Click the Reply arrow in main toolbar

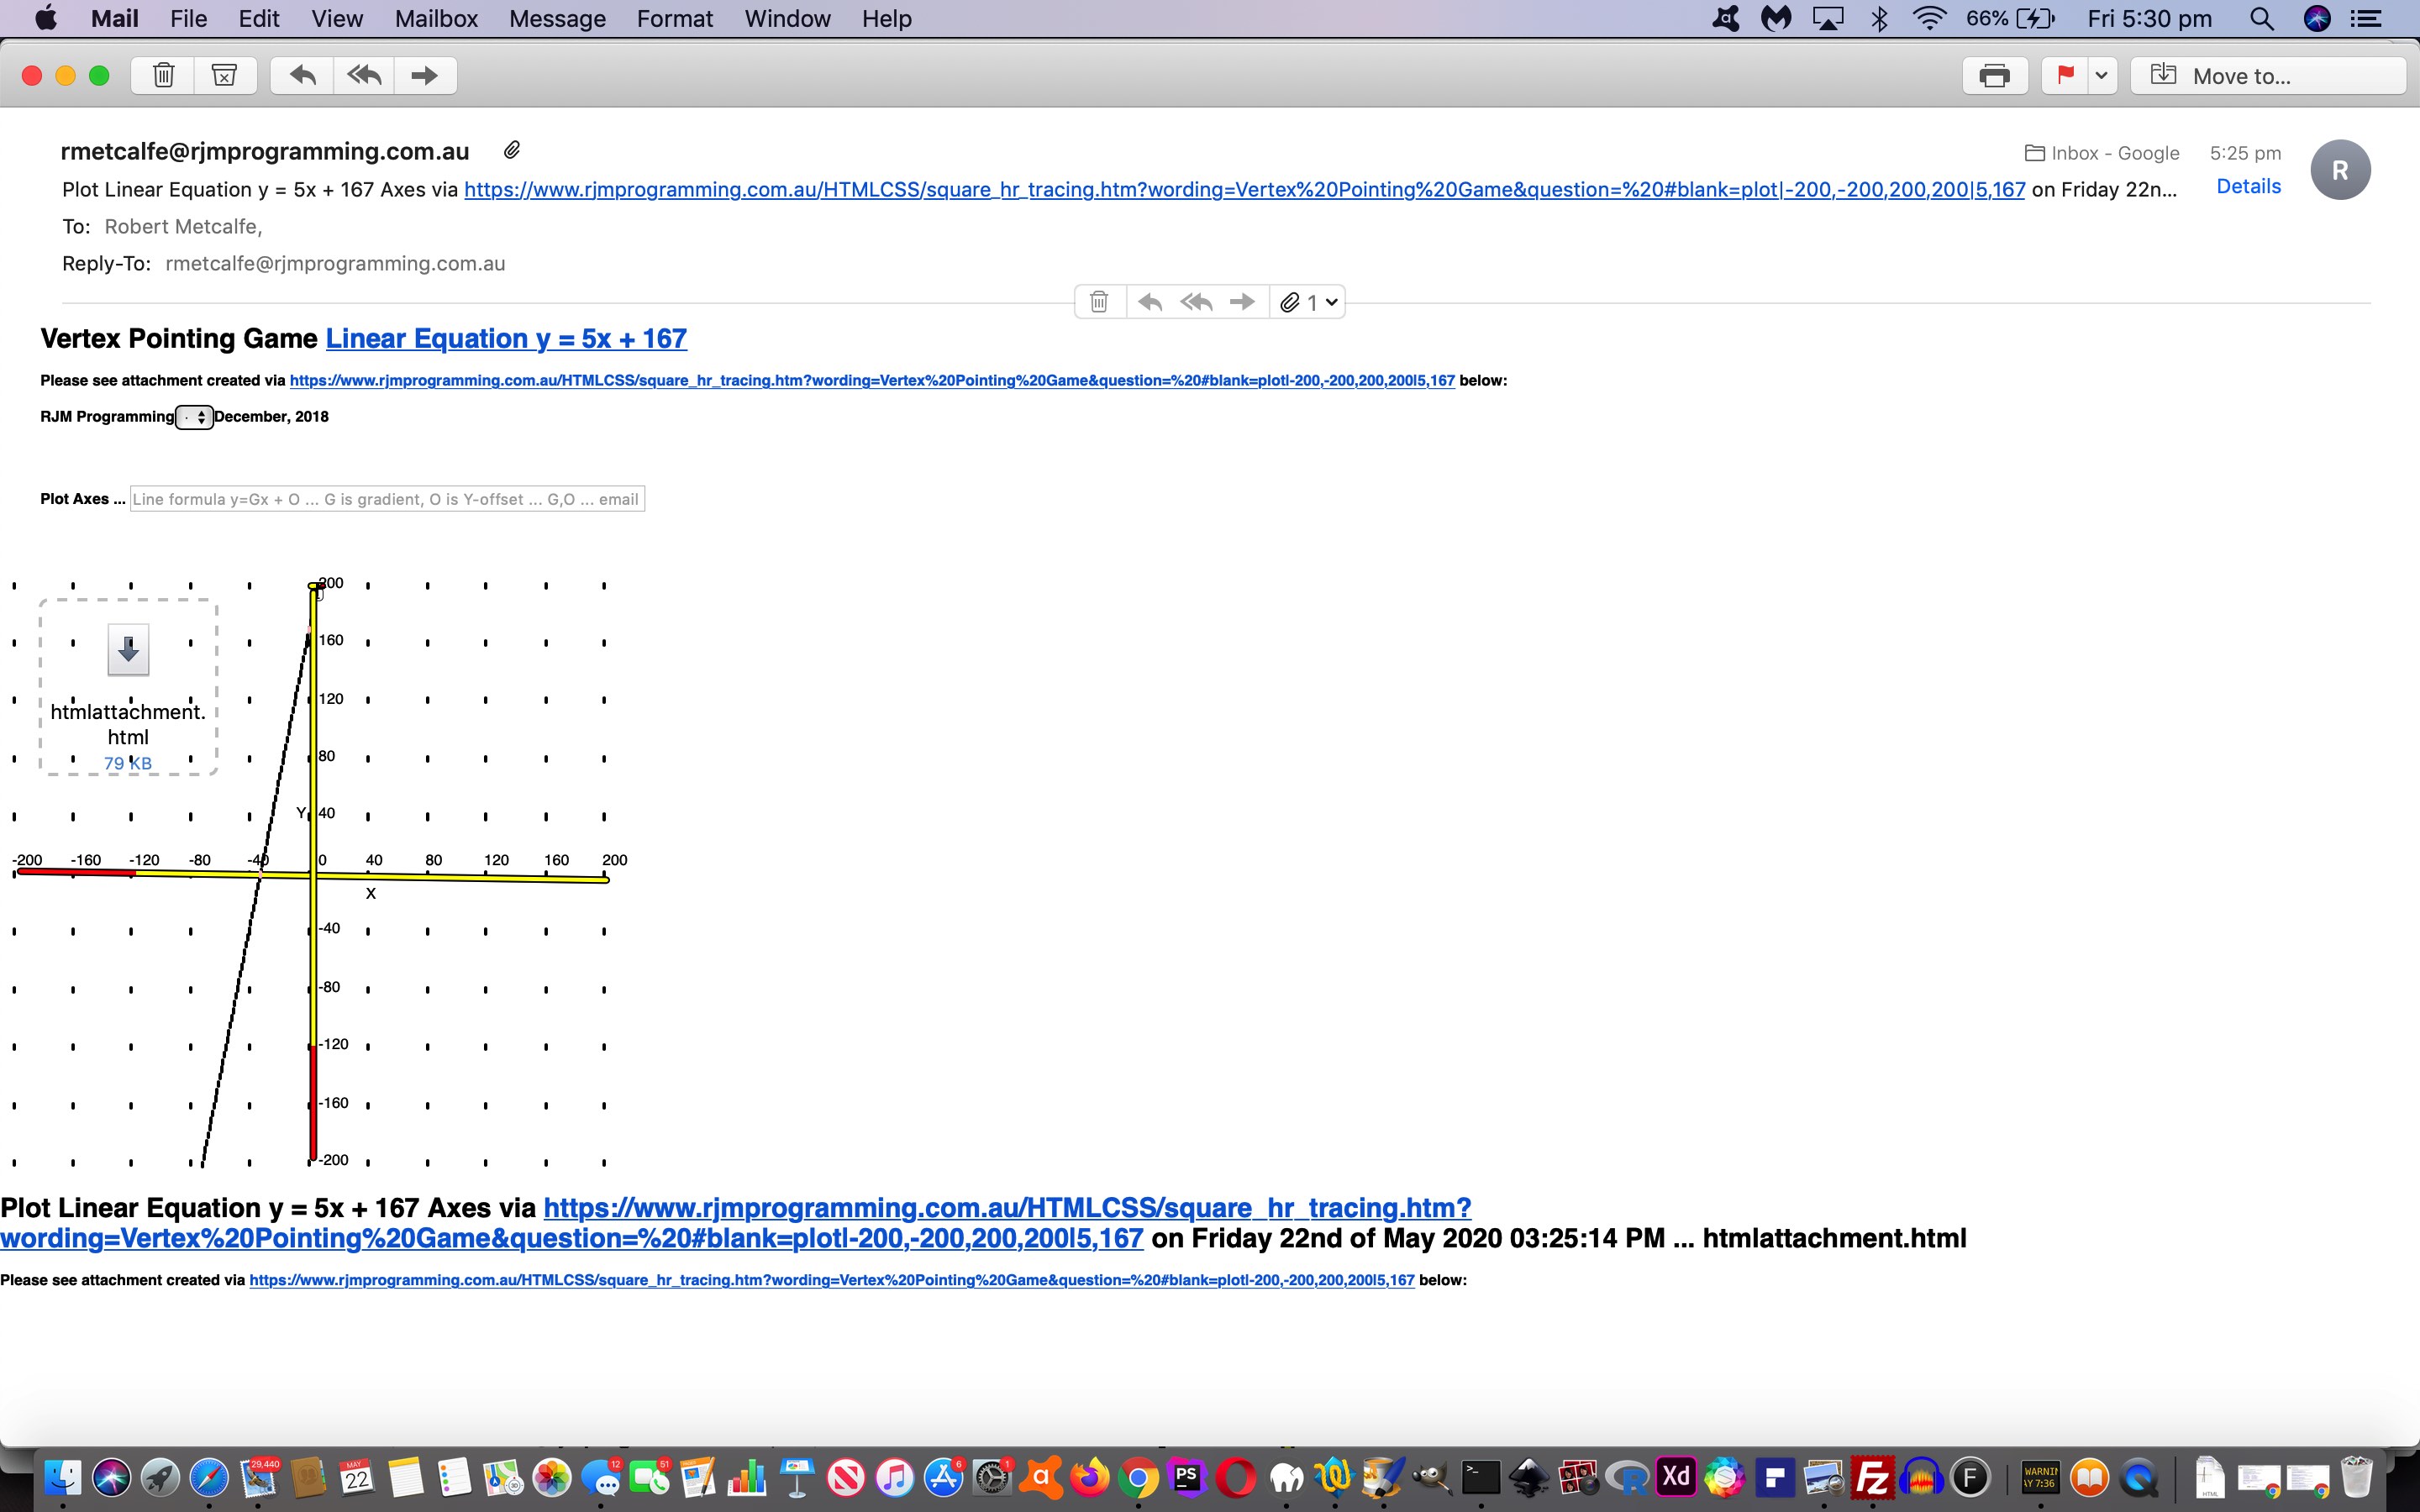pyautogui.click(x=302, y=75)
